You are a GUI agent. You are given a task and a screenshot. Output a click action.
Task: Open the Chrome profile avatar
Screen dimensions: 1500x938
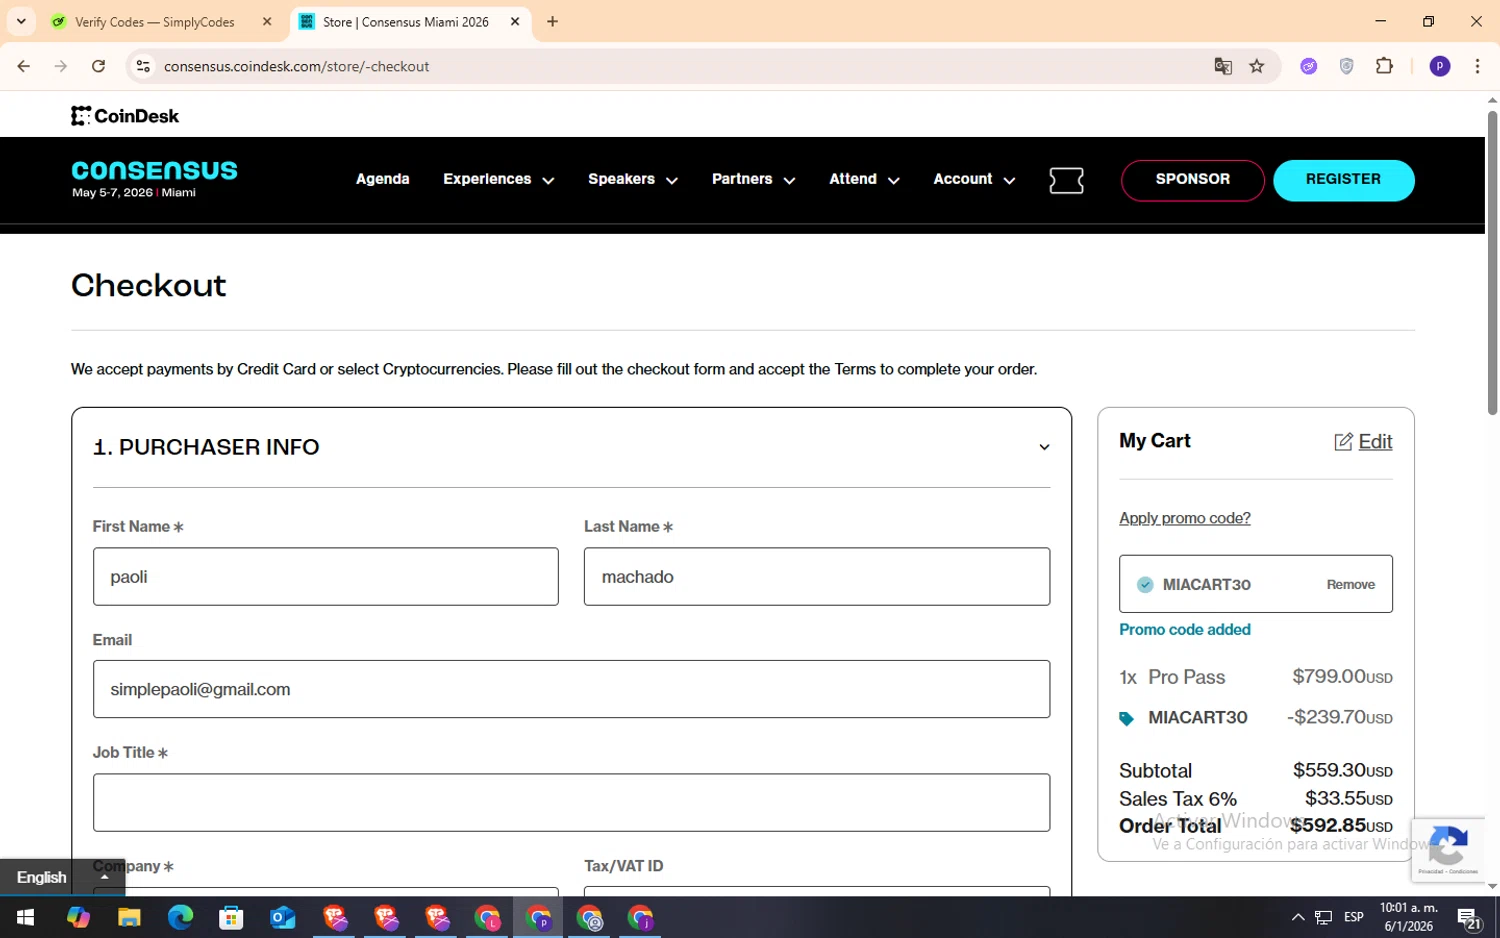point(1440,66)
